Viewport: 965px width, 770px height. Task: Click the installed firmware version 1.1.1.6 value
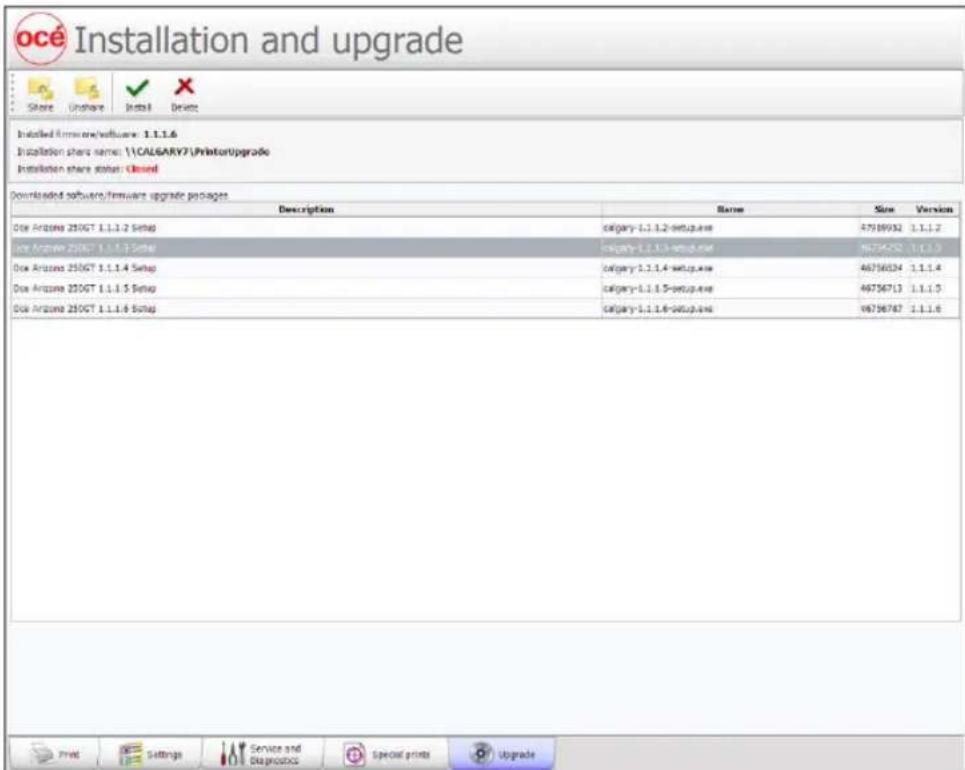point(160,134)
